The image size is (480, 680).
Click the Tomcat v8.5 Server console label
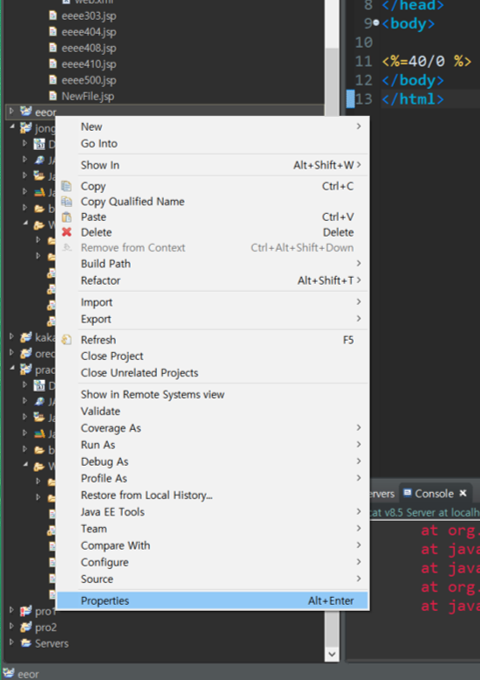(425, 513)
